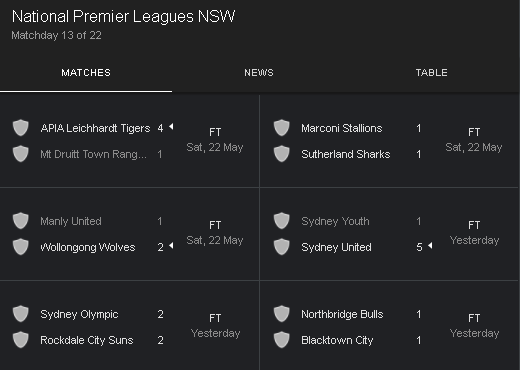This screenshot has width=520, height=370.
Task: Open Rockdale City Suns team link
Action: pyautogui.click(x=87, y=340)
